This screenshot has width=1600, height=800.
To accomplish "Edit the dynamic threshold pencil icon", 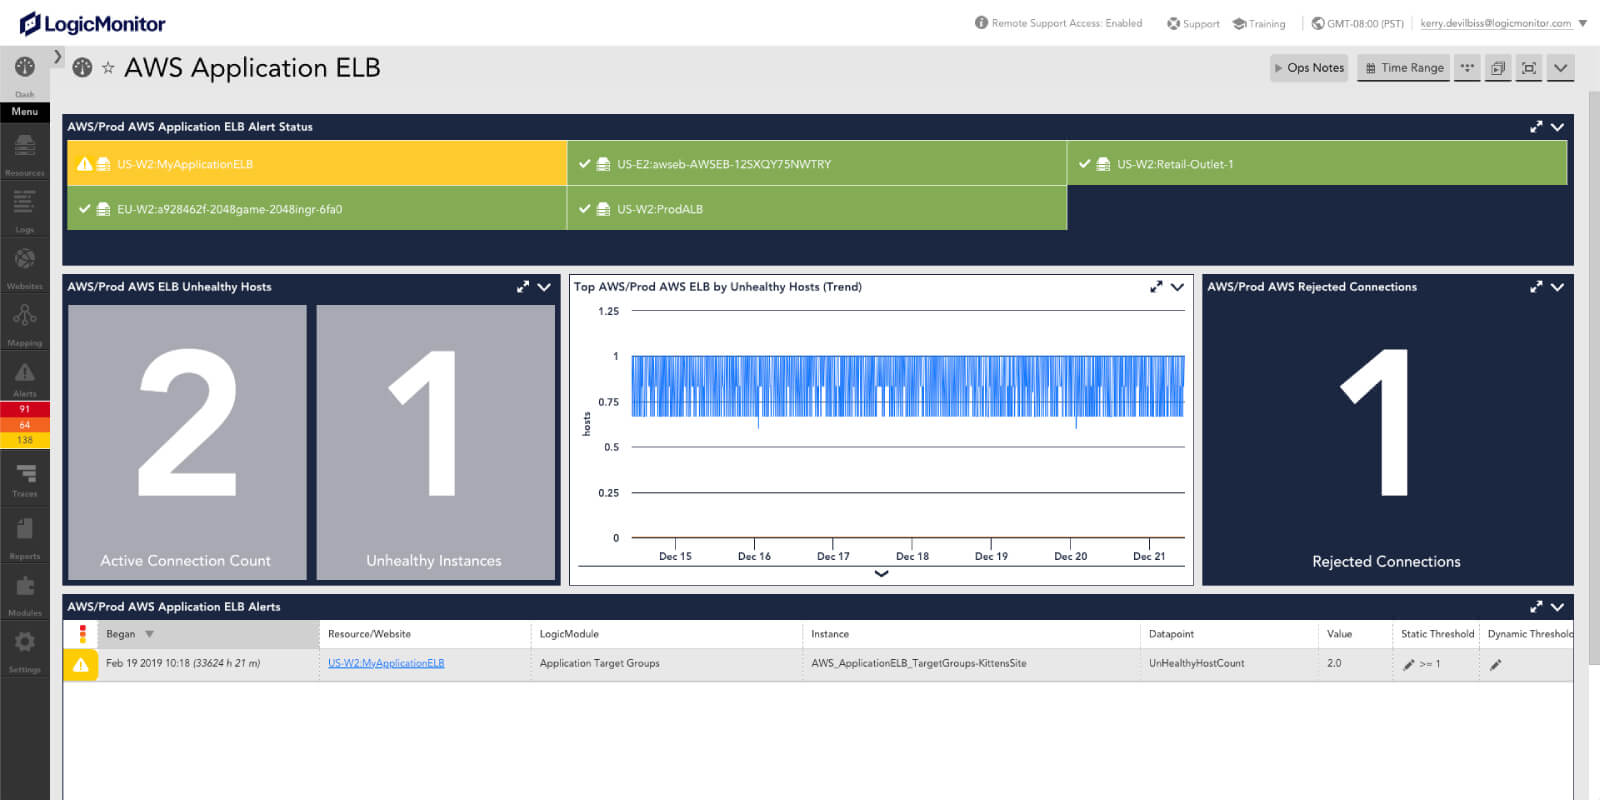I will tap(1496, 664).
